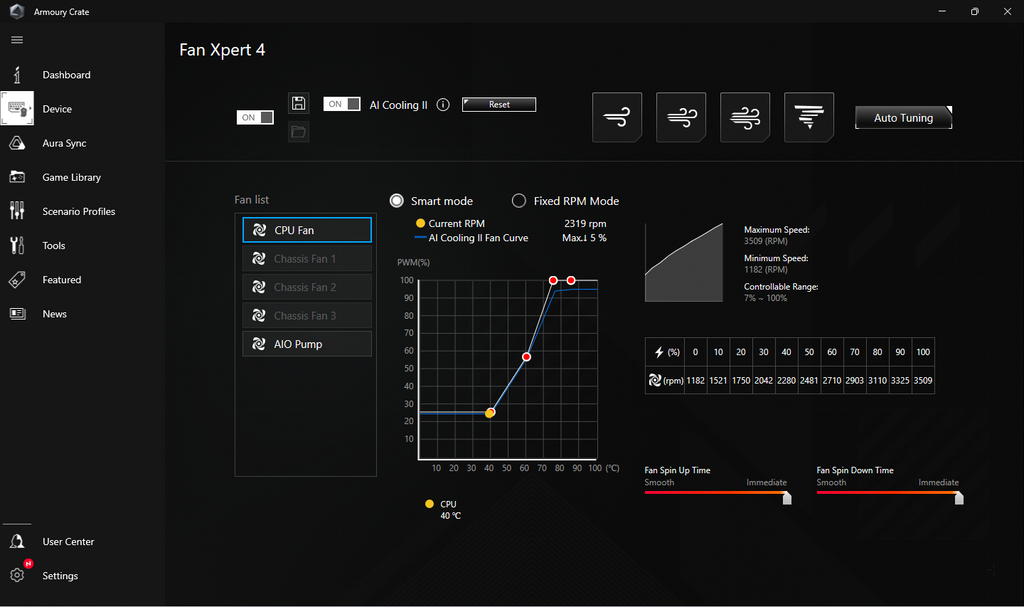Click the fan speed range thumbnail graph
Image resolution: width=1024 pixels, height=607 pixels.
click(684, 263)
